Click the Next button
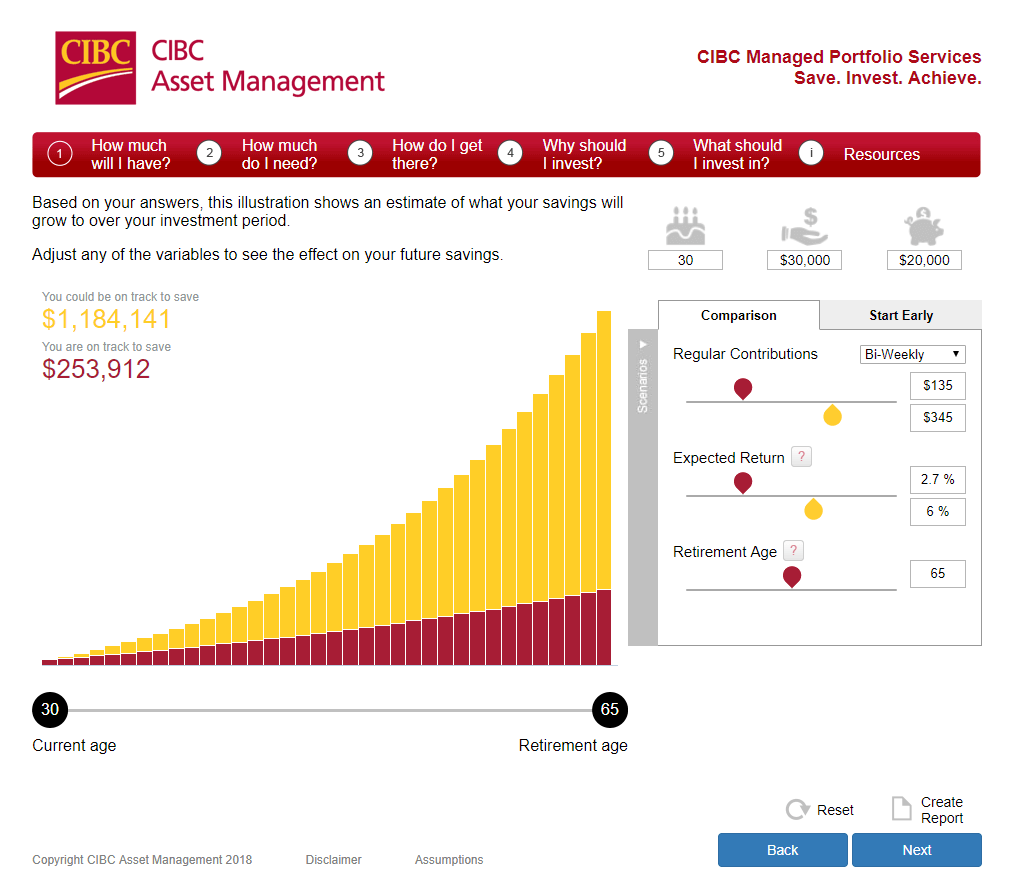1014x875 pixels. pos(917,850)
